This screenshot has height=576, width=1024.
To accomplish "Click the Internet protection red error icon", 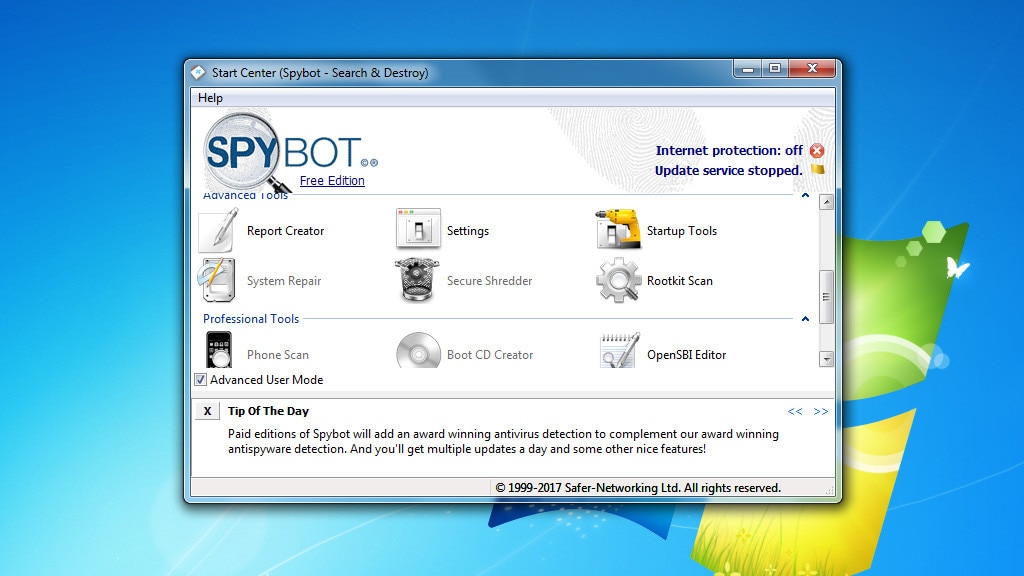I will pyautogui.click(x=817, y=151).
